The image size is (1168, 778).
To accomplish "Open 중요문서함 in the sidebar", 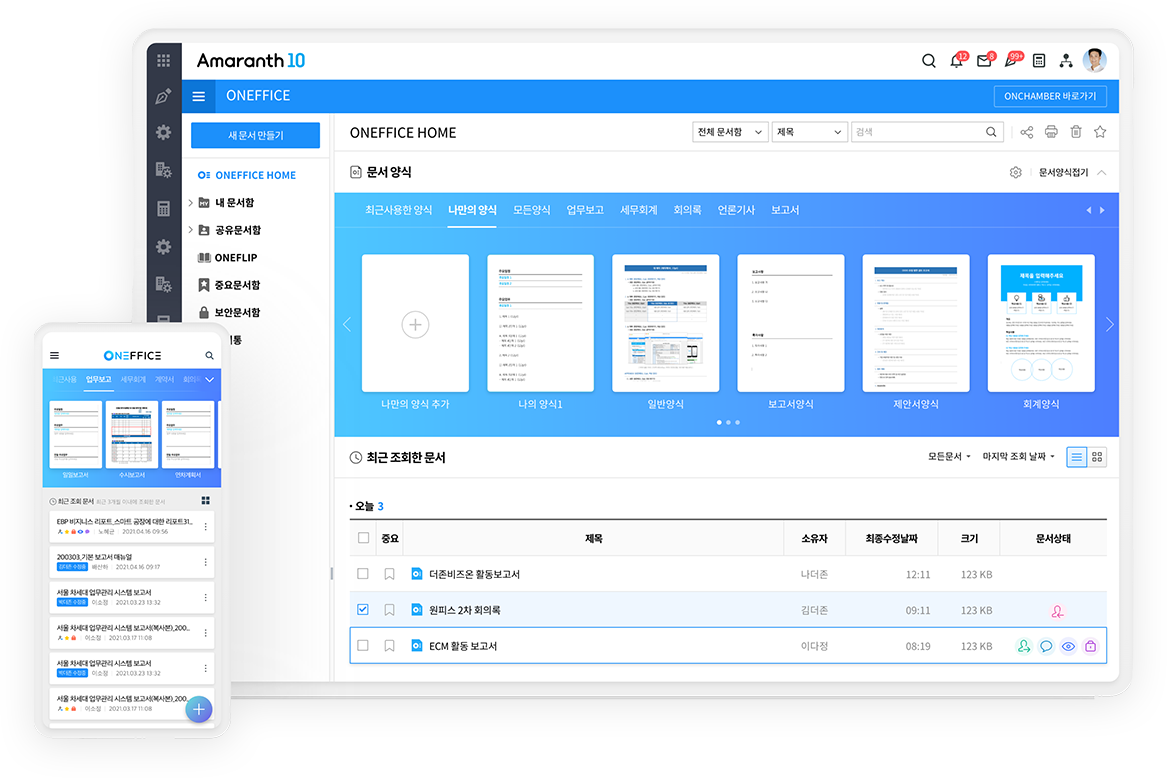I will click(229, 285).
